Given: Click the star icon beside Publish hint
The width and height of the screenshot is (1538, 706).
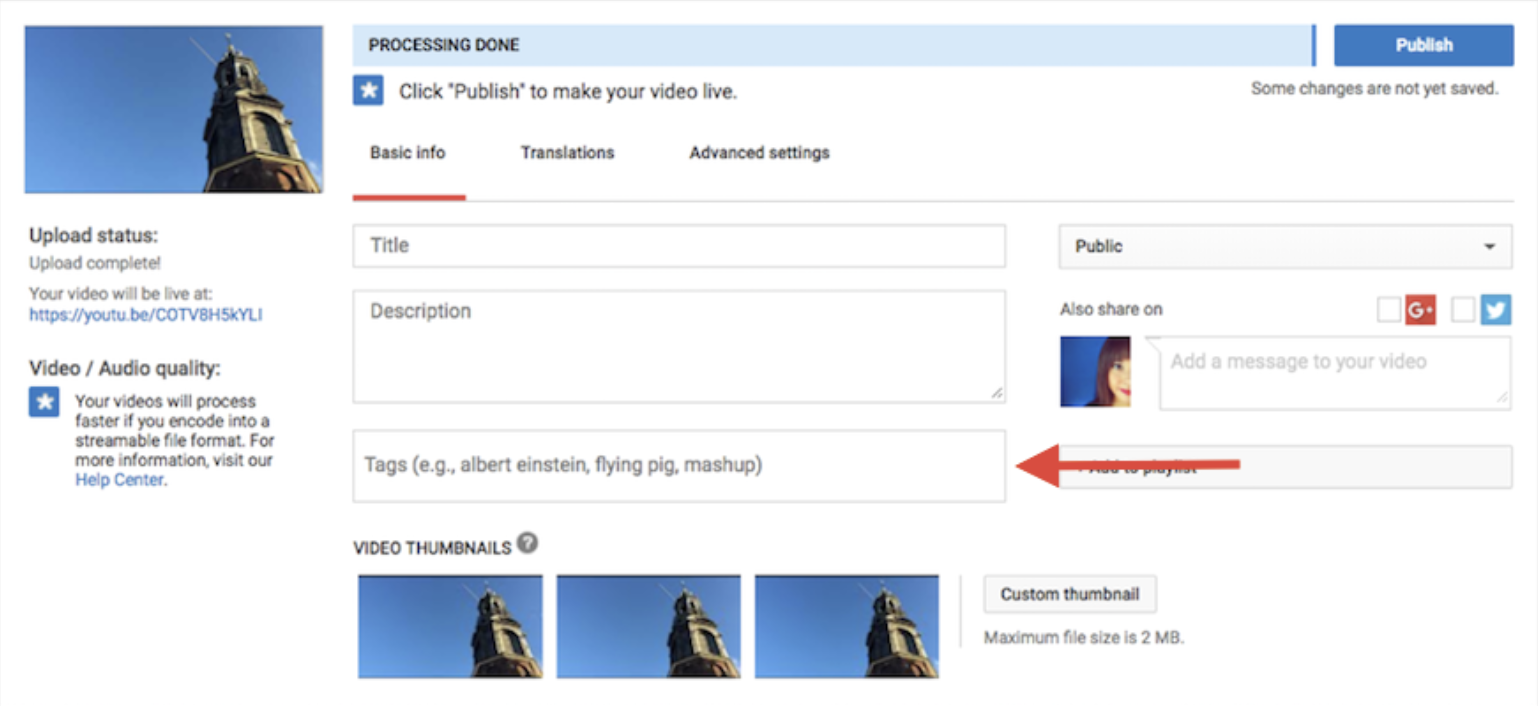Looking at the screenshot, I should (x=369, y=90).
